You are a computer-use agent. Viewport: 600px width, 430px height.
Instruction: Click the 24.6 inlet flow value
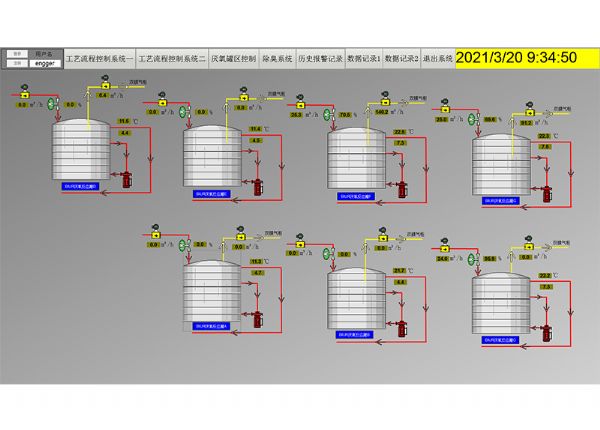pyautogui.click(x=442, y=259)
